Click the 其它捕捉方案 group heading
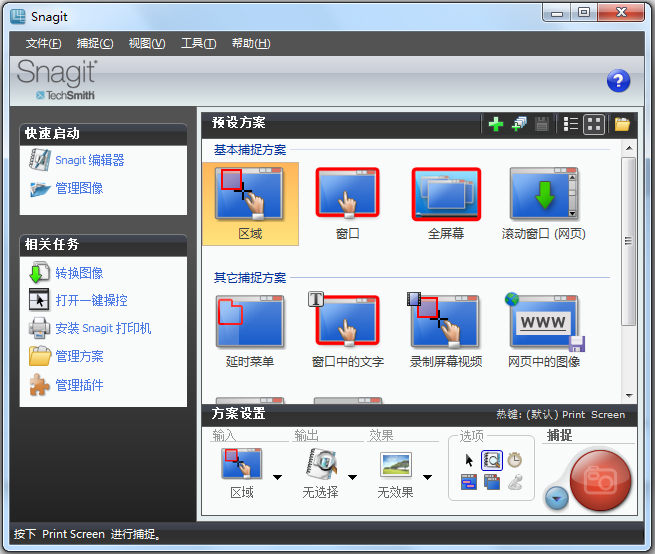Screen dimensions: 655x554 click(x=250, y=277)
